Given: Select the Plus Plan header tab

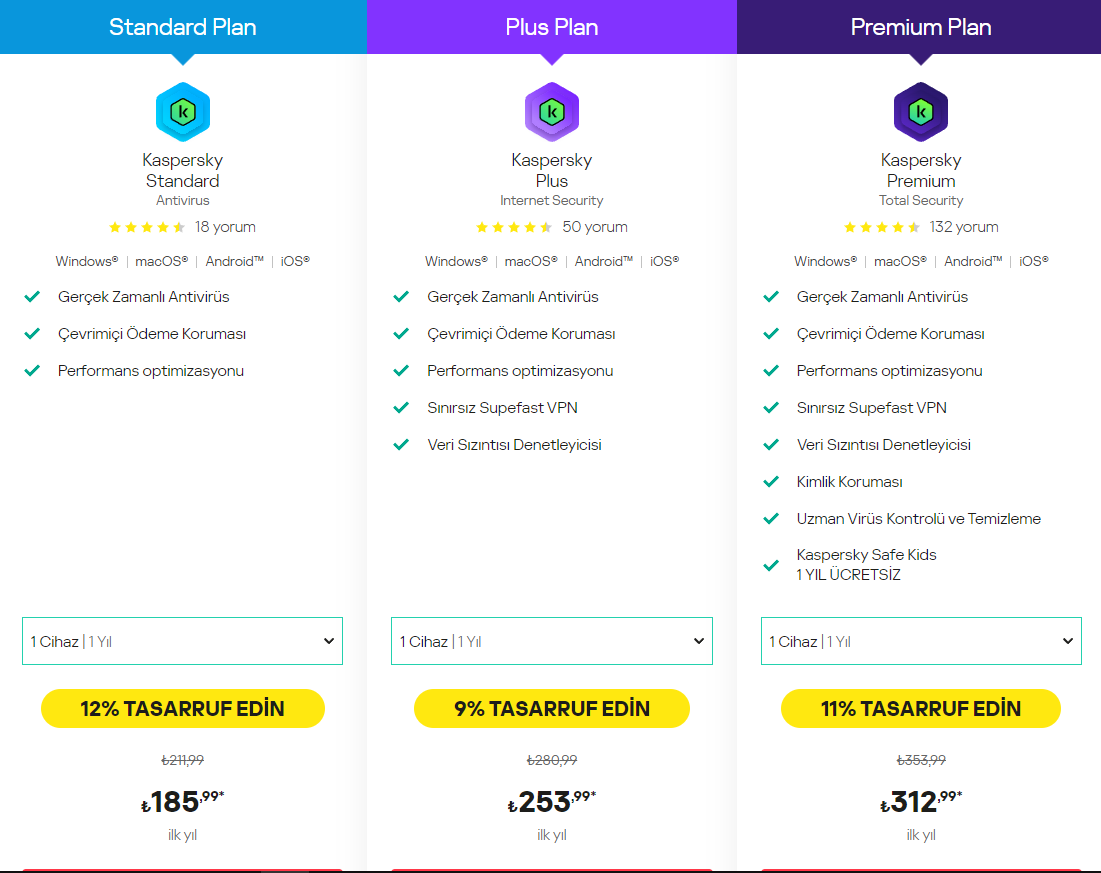Looking at the screenshot, I should point(552,27).
